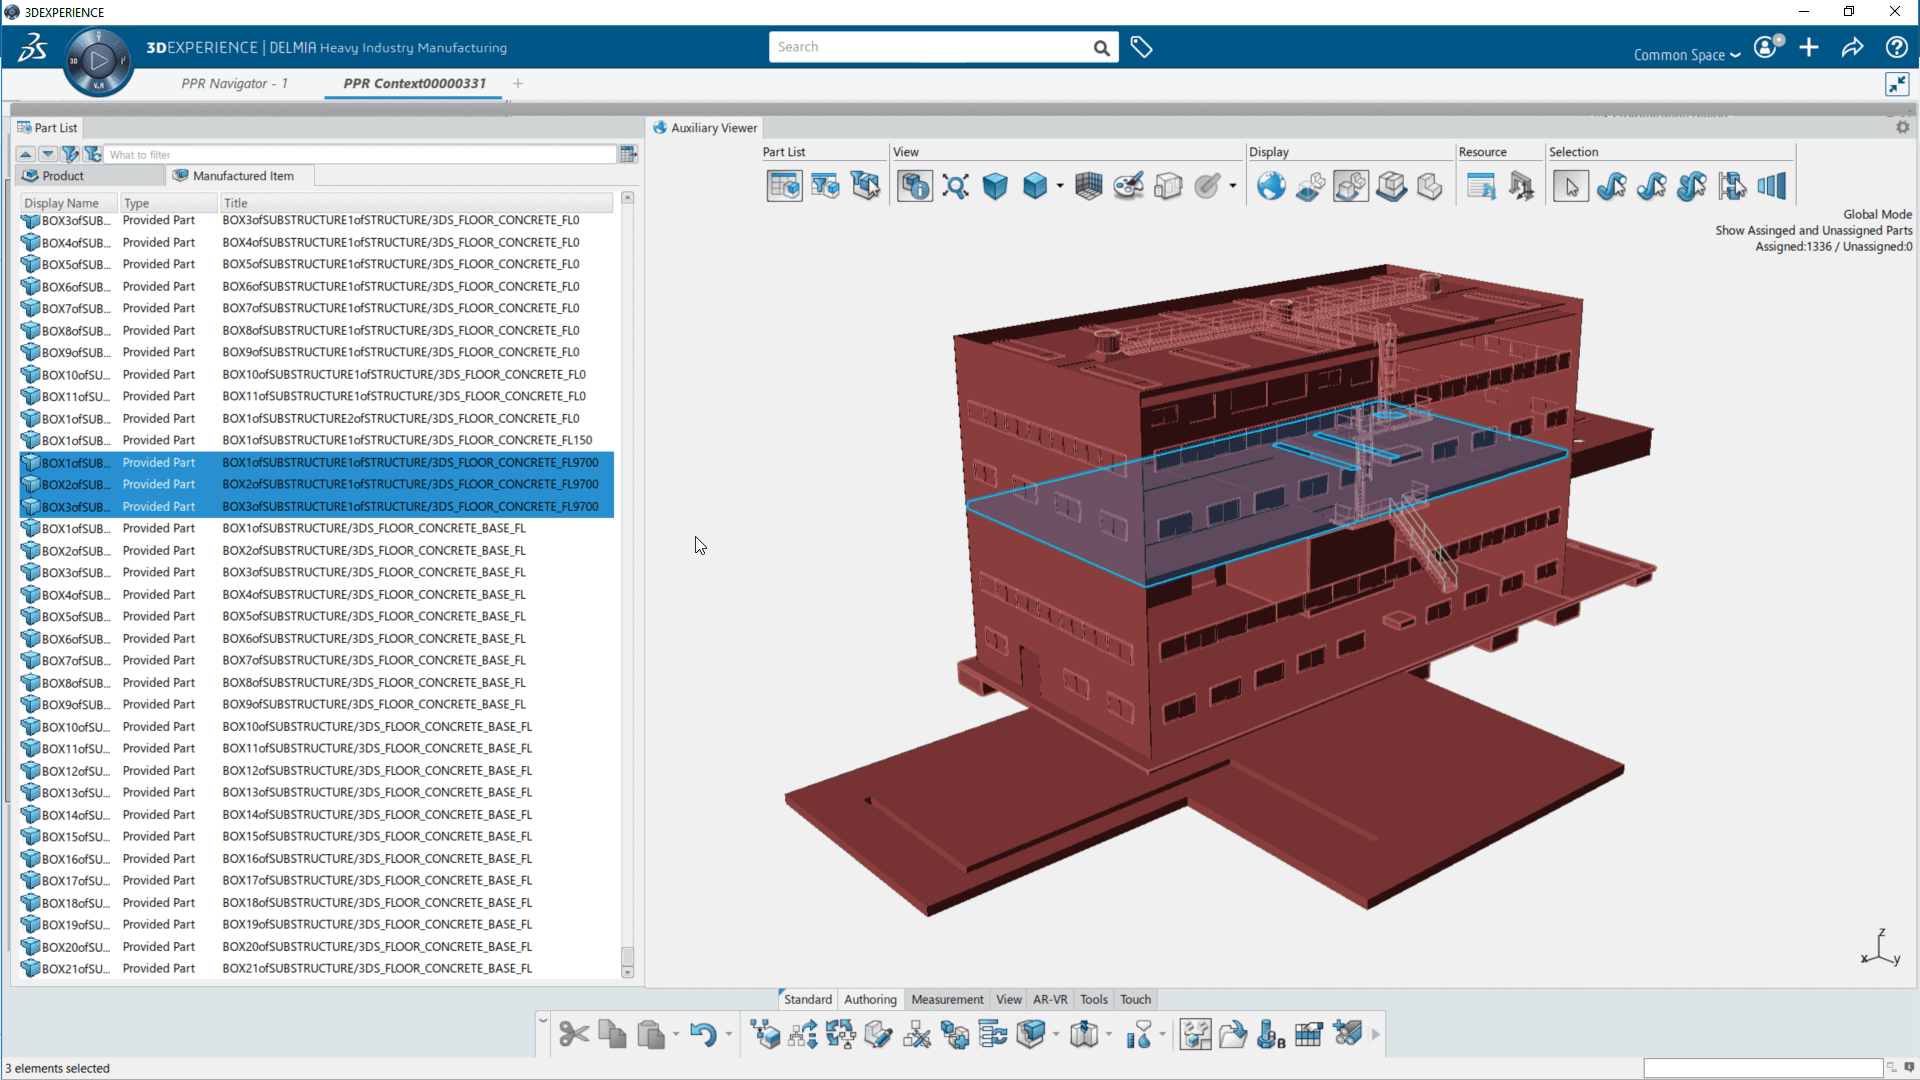This screenshot has width=1920, height=1080.
Task: Toggle the highlighted display mode with assemblies icon
Action: (1350, 187)
